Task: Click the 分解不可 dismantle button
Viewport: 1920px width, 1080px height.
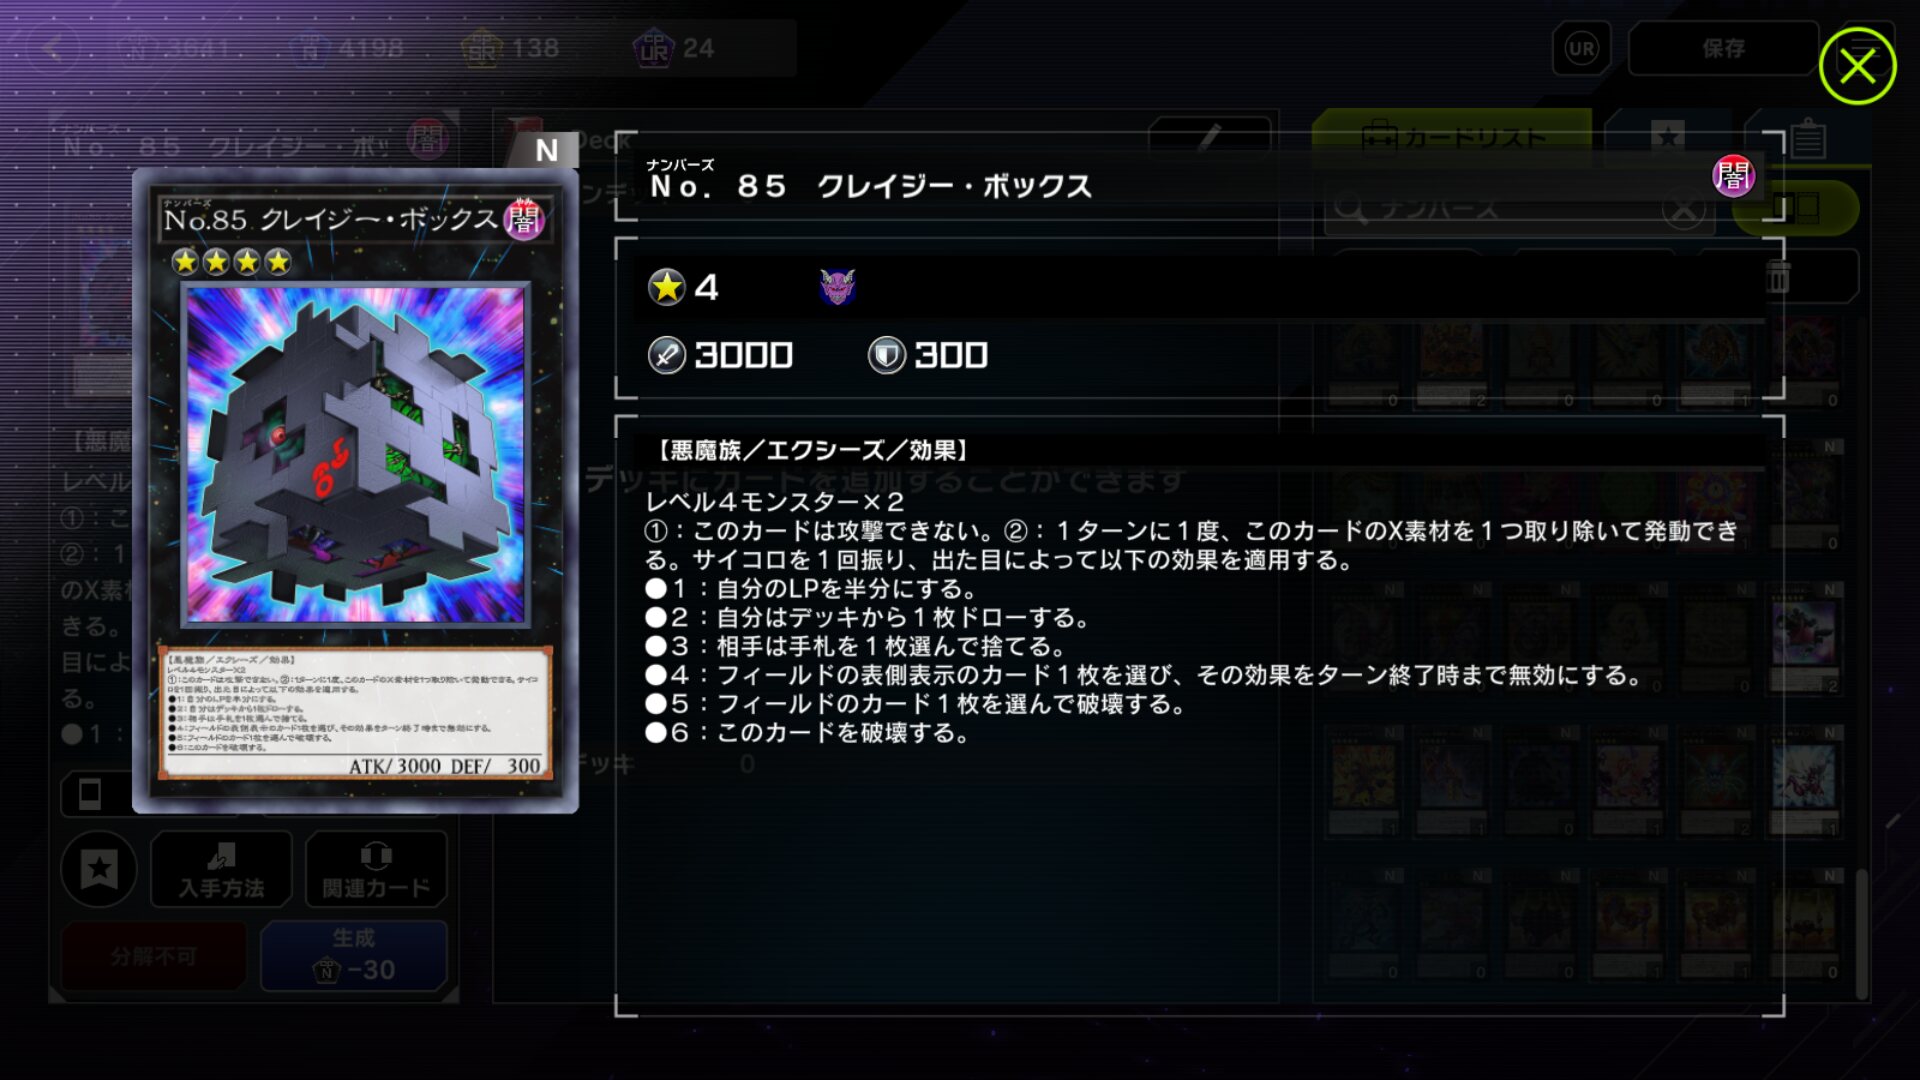Action: point(154,955)
